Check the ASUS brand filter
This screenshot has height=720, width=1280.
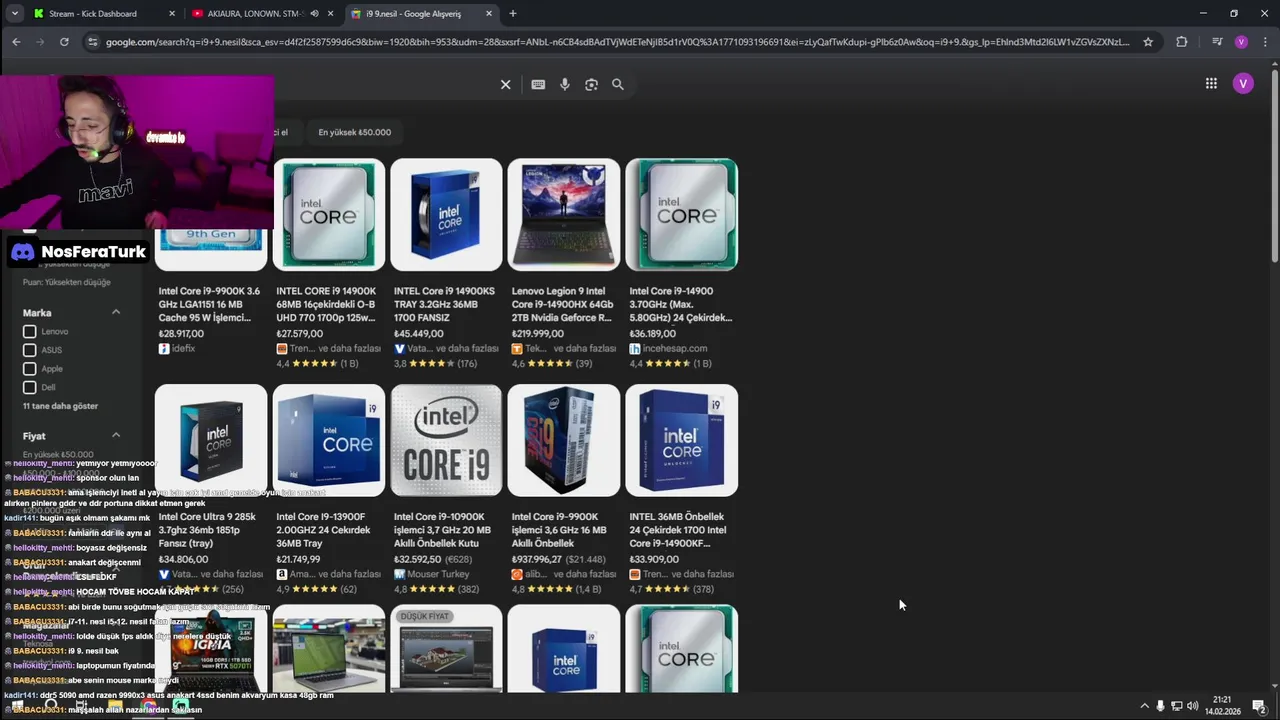[29, 350]
